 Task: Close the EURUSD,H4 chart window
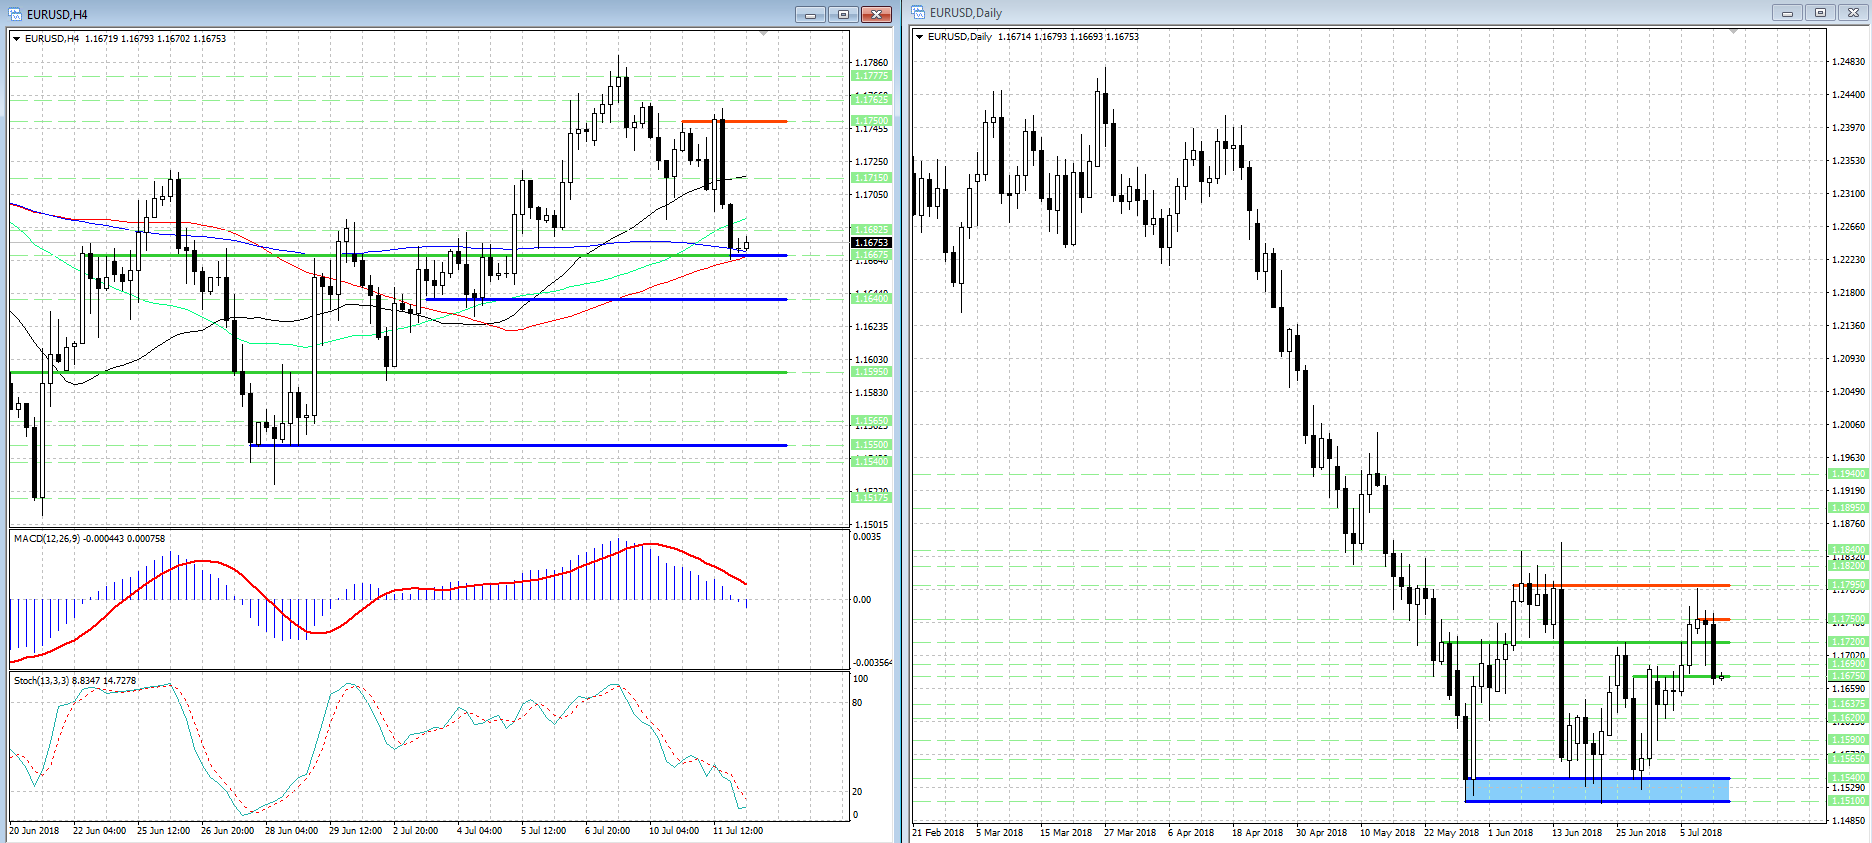click(x=876, y=14)
